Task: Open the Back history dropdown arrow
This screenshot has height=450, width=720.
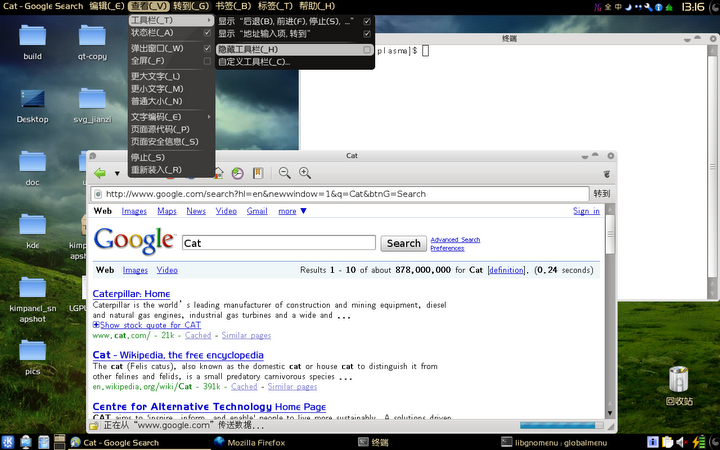Action: tap(117, 174)
